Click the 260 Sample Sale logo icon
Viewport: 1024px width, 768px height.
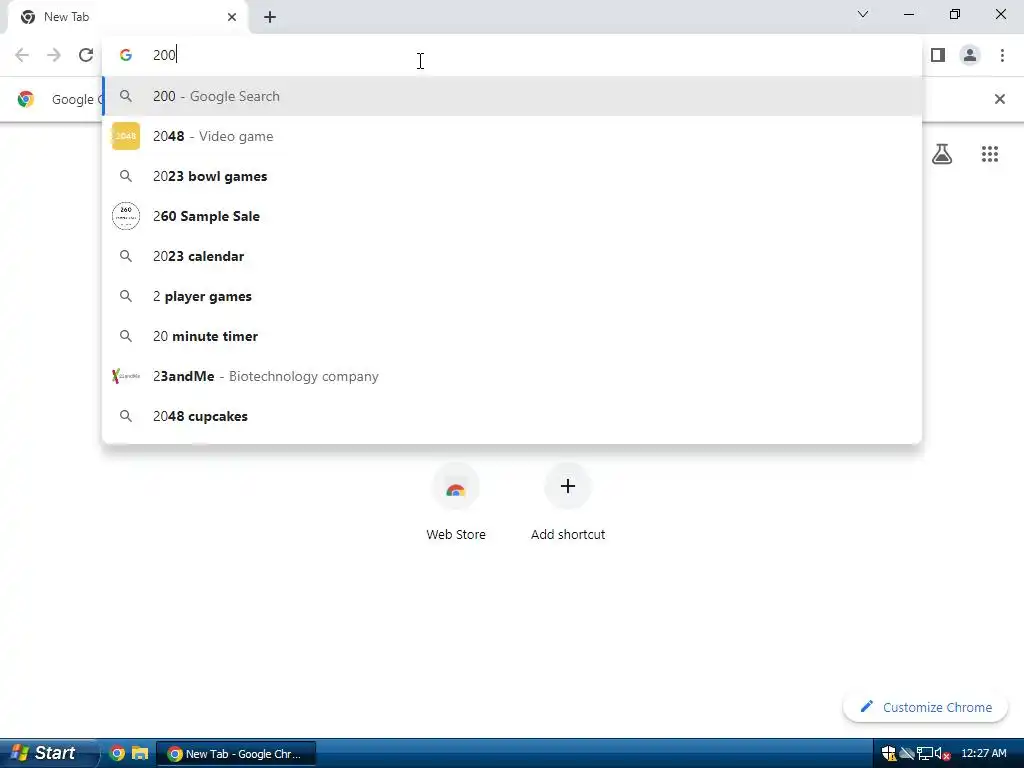coord(126,216)
